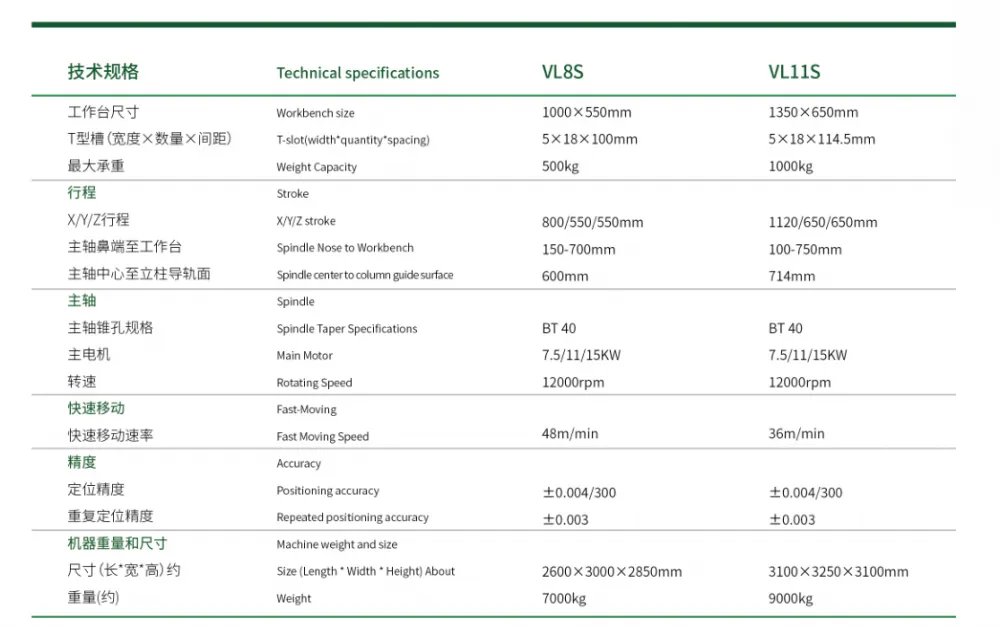
Task: Click the '1120/650/650mm' value
Action: (x=823, y=222)
